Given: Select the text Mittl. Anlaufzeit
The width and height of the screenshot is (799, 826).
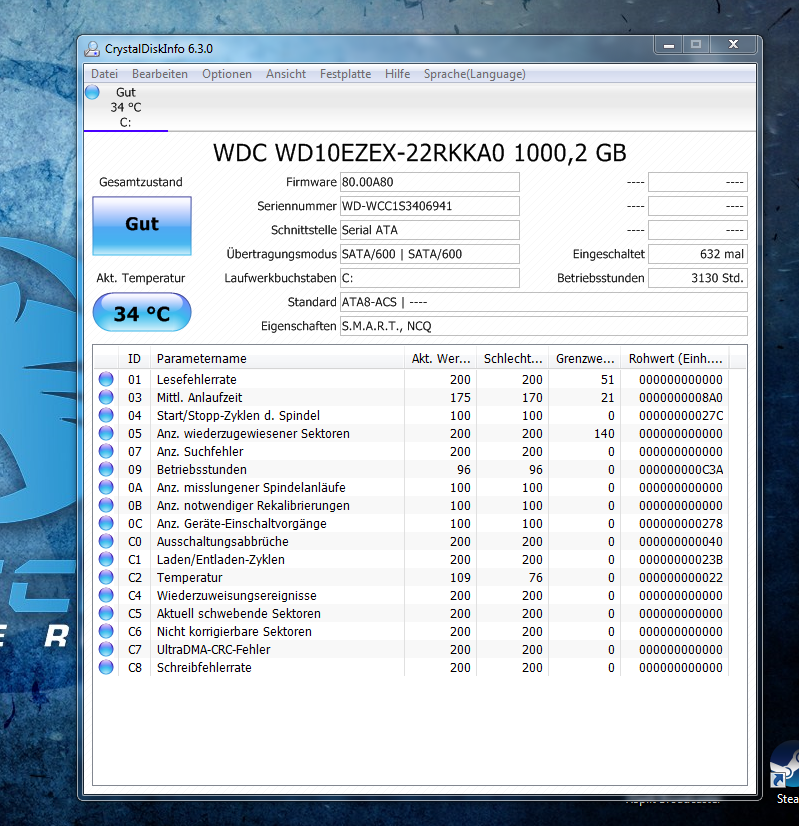Looking at the screenshot, I should (200, 397).
